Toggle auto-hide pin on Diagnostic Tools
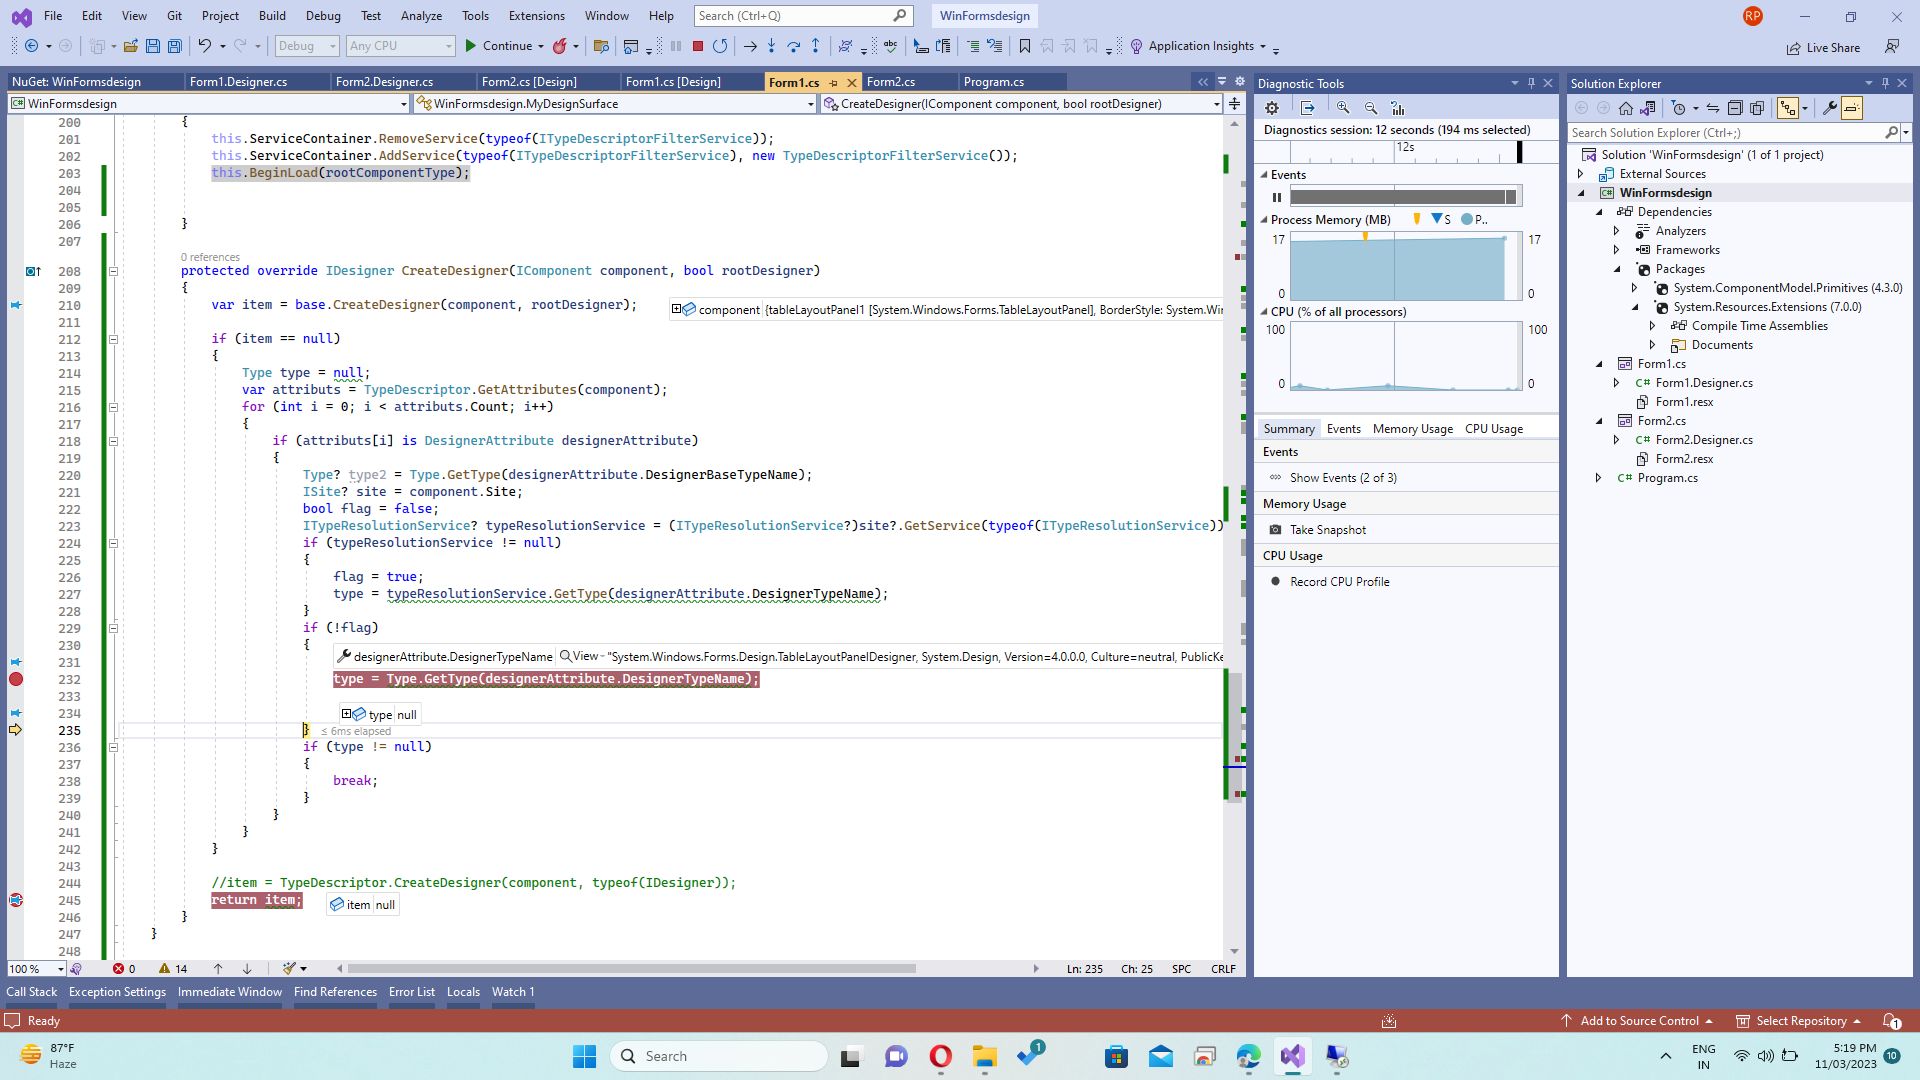1920x1080 pixels. click(1531, 83)
